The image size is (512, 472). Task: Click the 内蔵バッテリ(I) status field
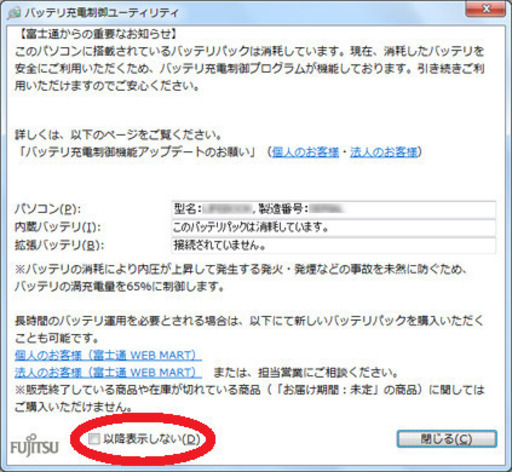point(334,227)
